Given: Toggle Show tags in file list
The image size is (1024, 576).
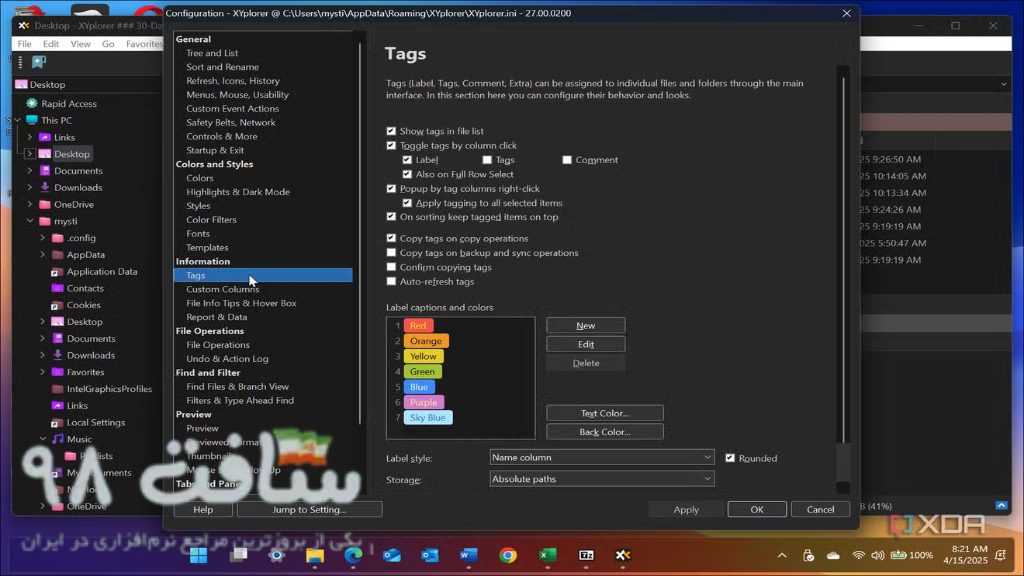Looking at the screenshot, I should point(391,131).
